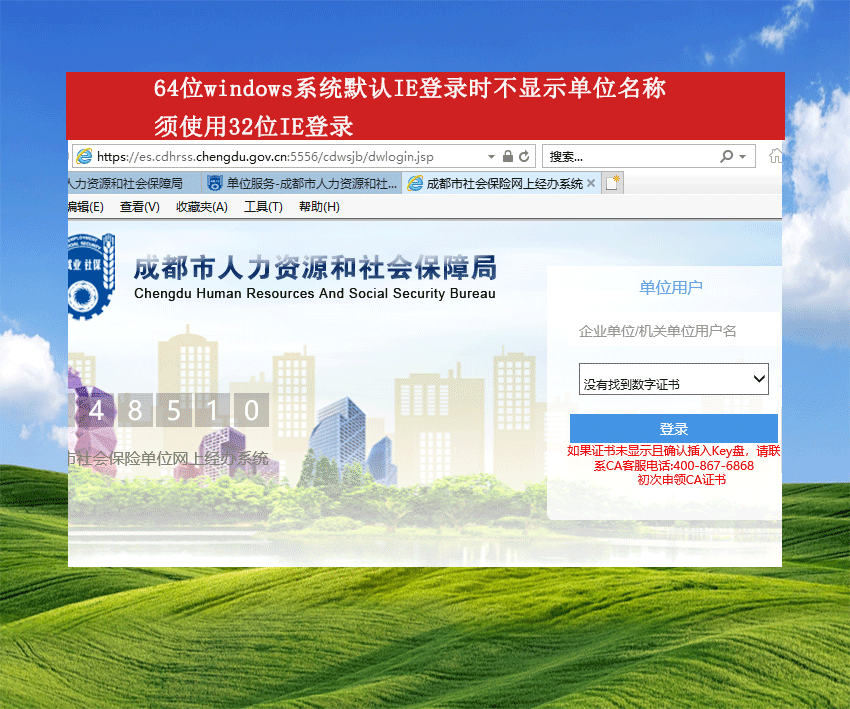
Task: Open the 工具(T) menu
Action: 263,207
